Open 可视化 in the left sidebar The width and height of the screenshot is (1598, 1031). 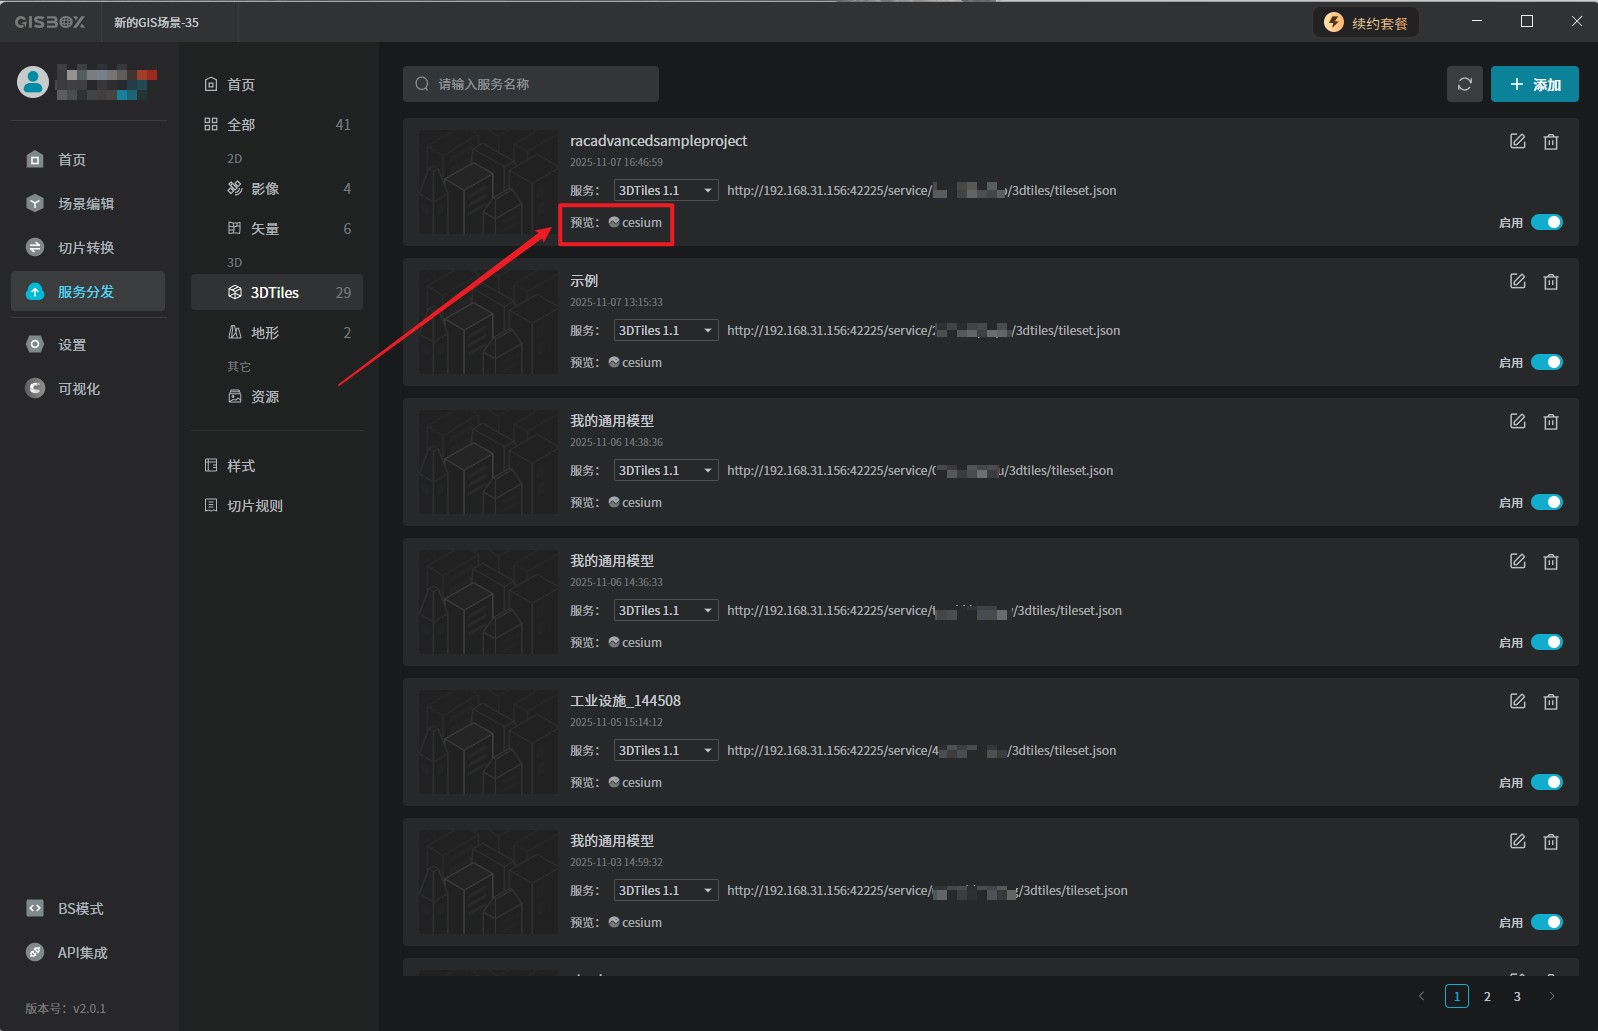[79, 388]
